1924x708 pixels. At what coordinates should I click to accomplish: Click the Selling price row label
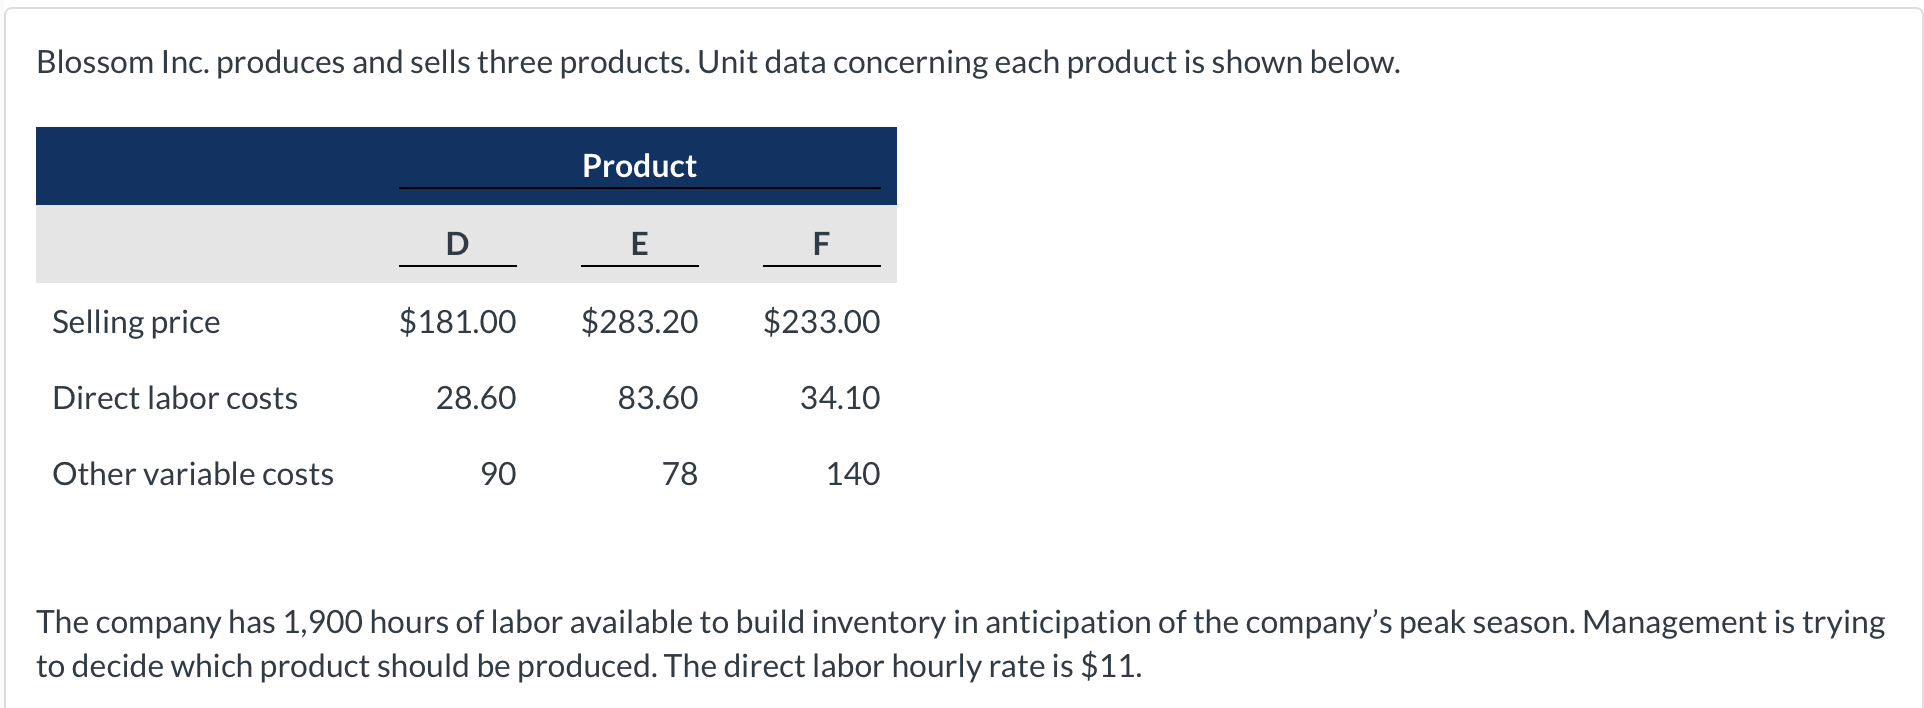(x=136, y=322)
